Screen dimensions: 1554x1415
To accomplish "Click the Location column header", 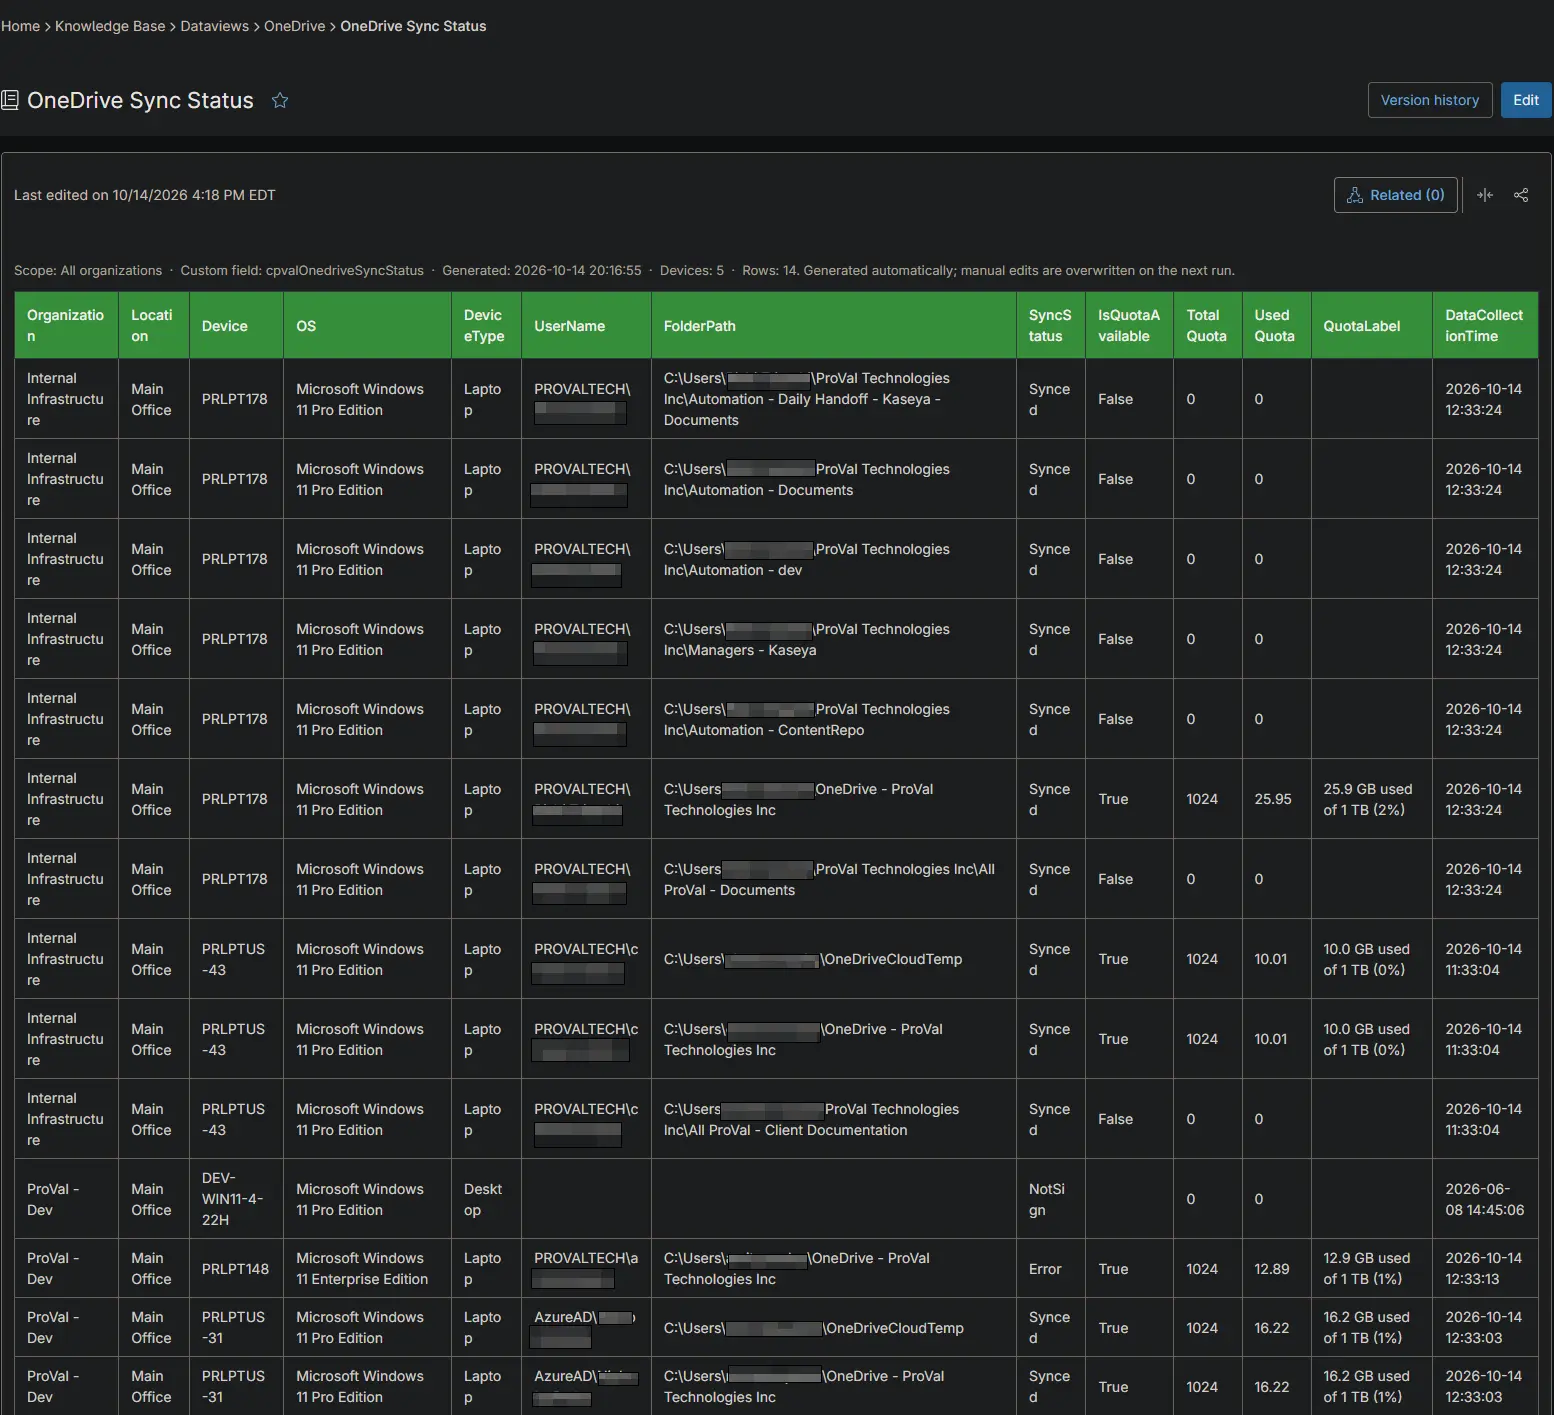I will pos(153,325).
